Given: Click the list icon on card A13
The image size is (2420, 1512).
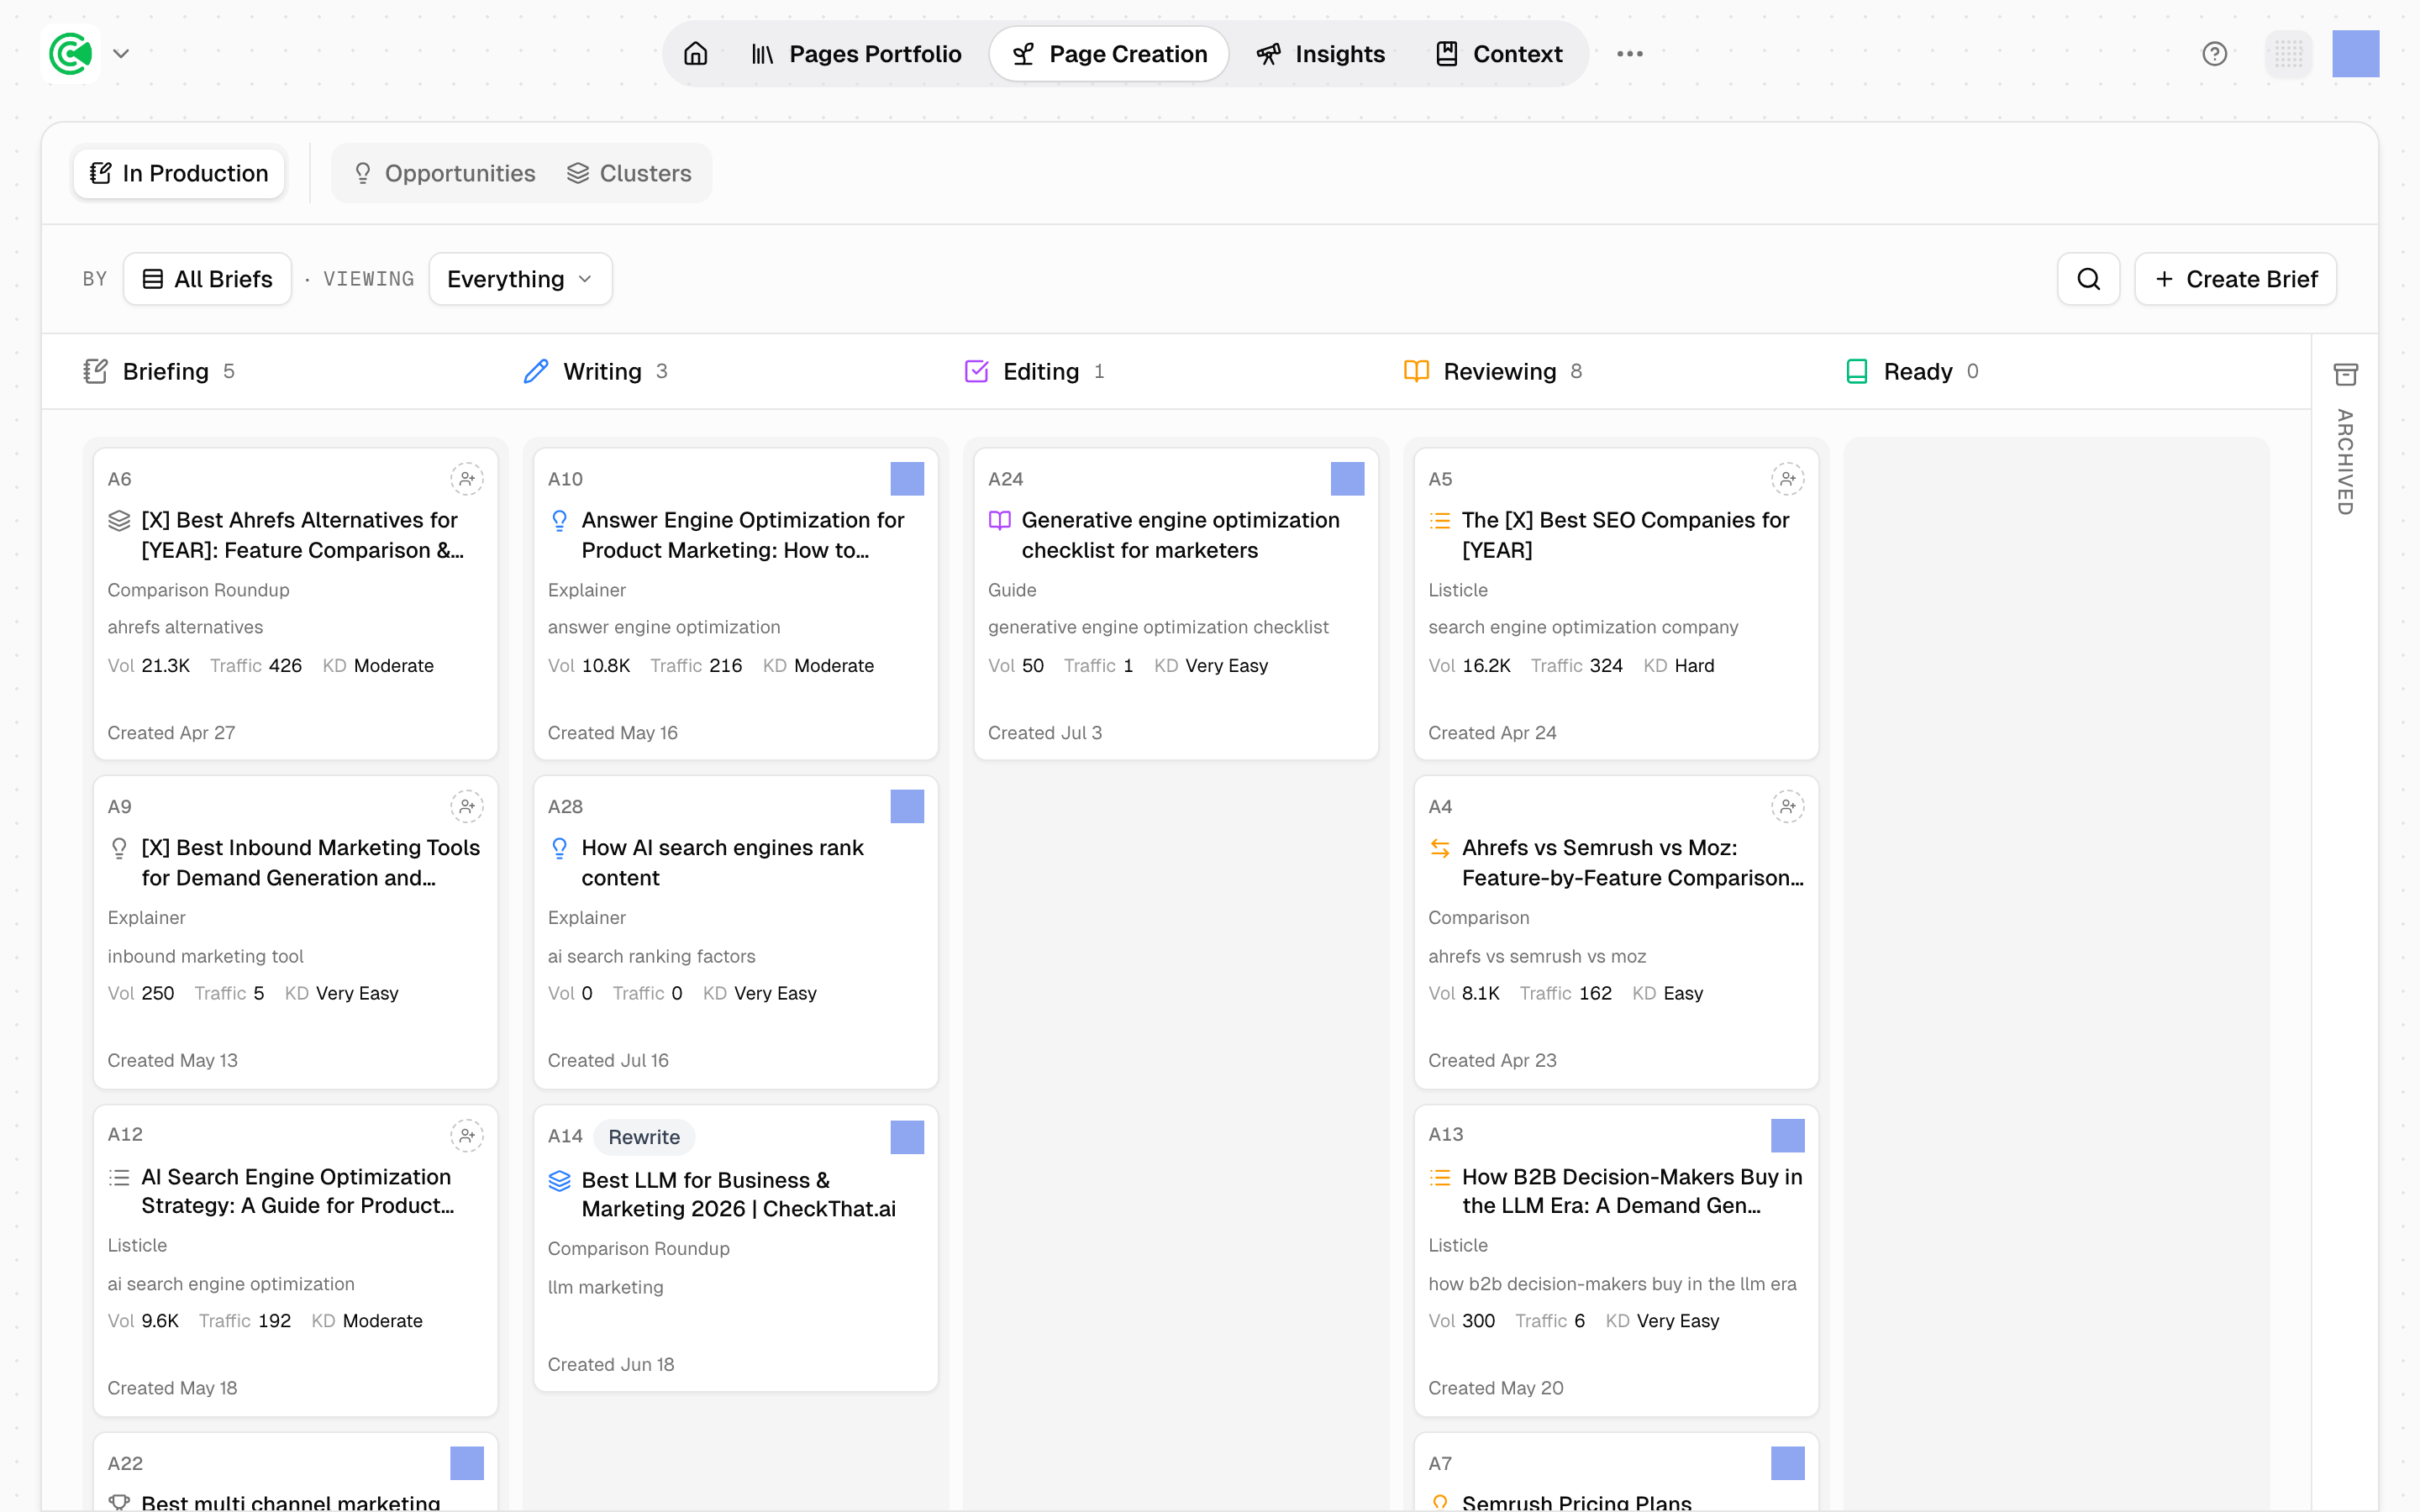Looking at the screenshot, I should (1440, 1177).
